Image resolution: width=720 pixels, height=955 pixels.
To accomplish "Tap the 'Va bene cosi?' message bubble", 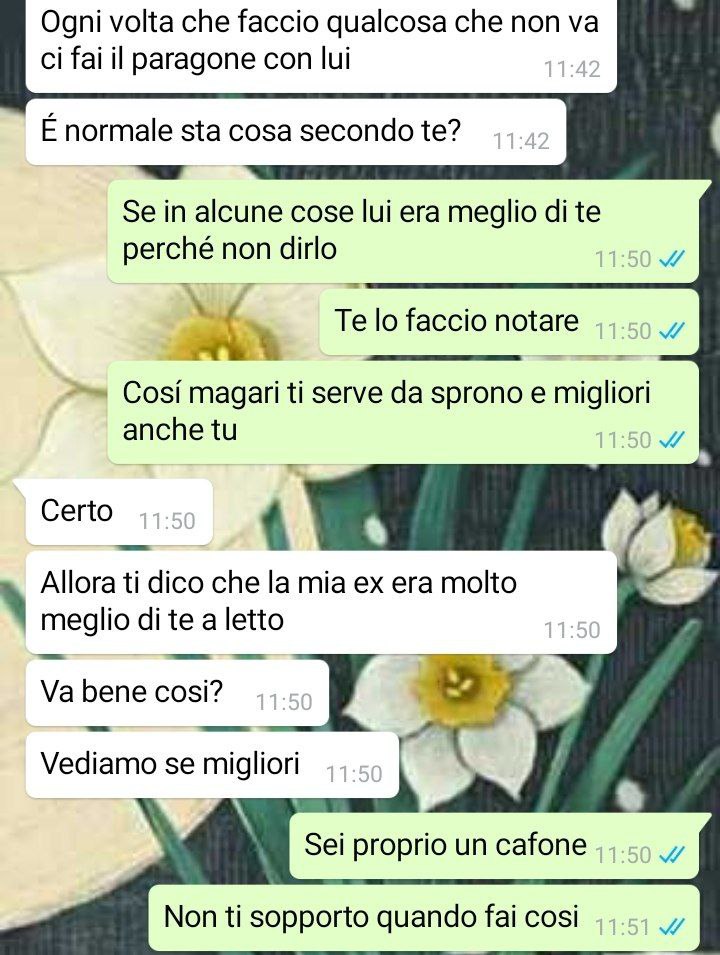I will 177,693.
